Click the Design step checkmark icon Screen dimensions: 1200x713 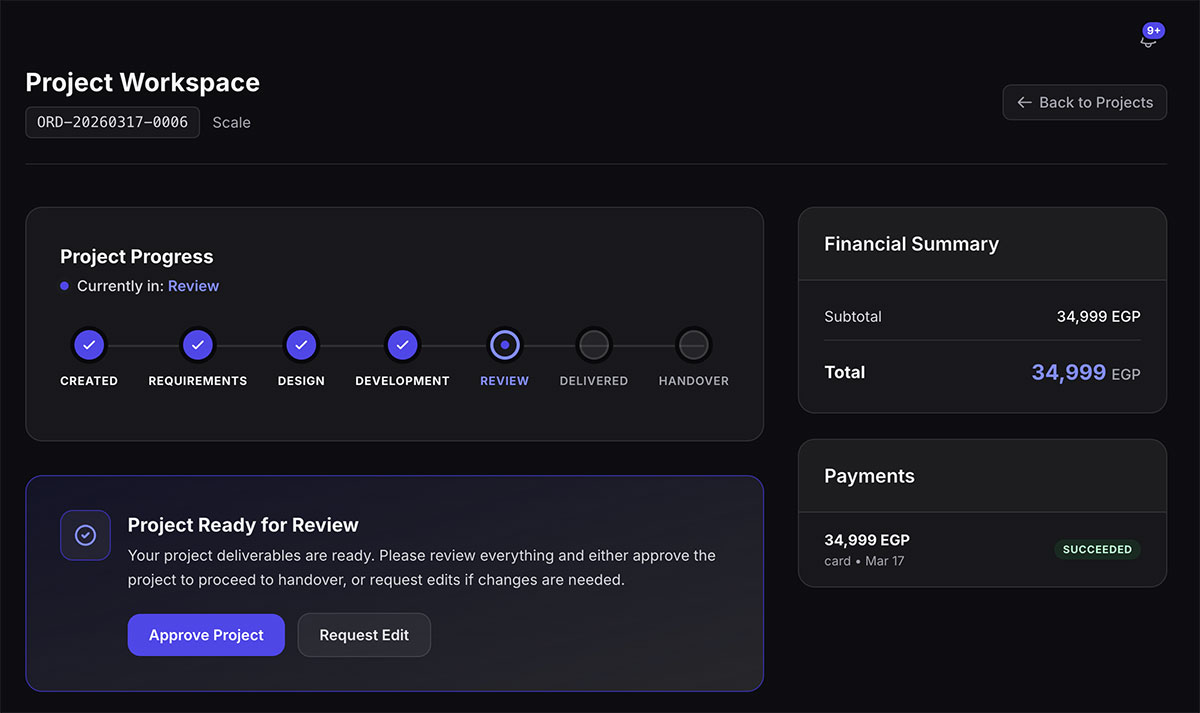tap(301, 344)
